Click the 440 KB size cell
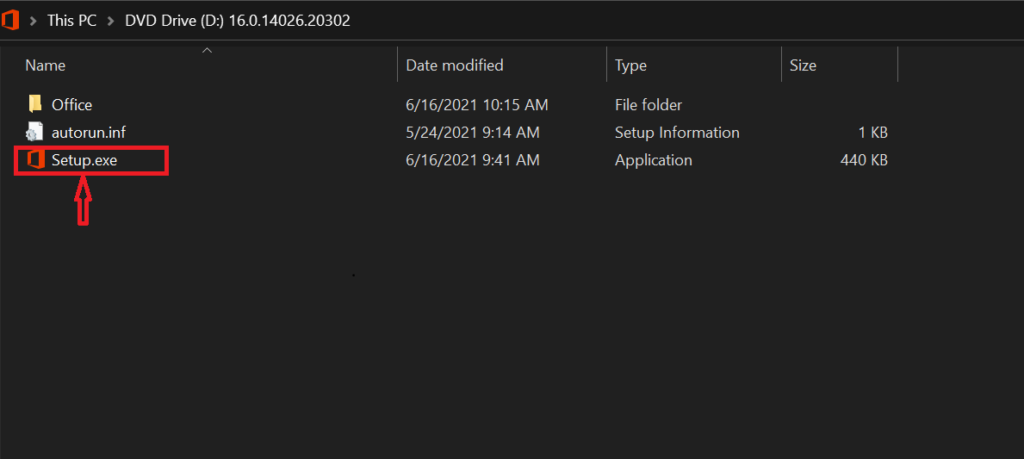The image size is (1024, 459). [864, 160]
